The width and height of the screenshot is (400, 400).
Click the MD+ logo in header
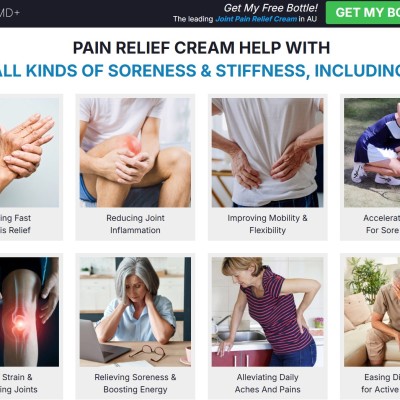pyautogui.click(x=10, y=13)
